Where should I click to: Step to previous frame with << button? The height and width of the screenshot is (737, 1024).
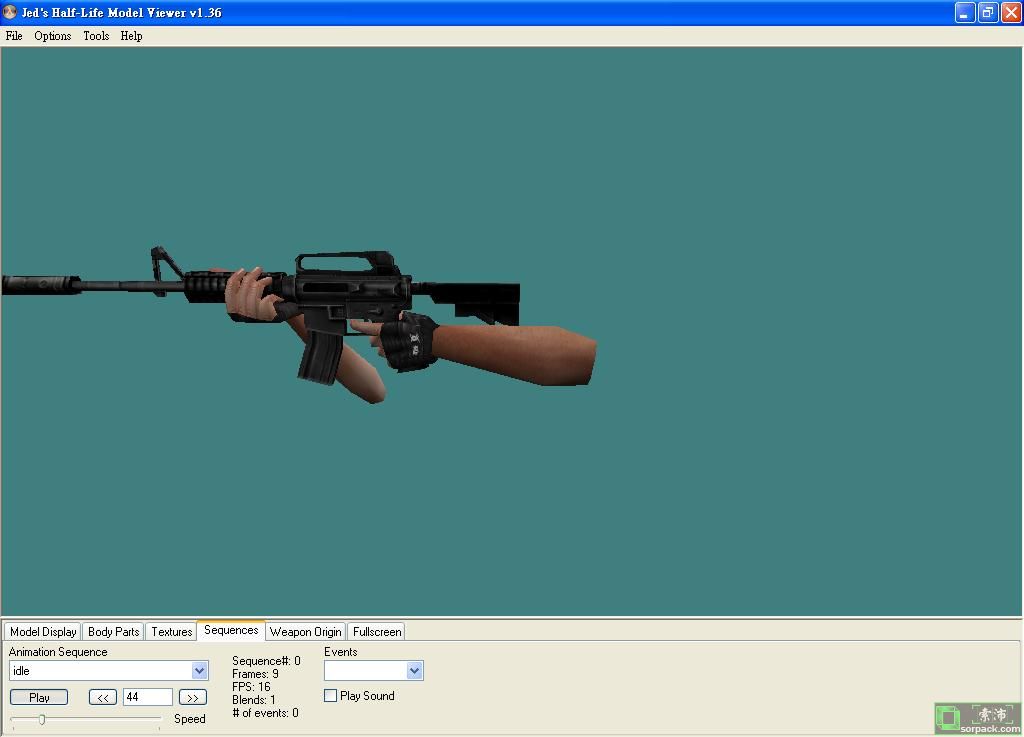[x=102, y=697]
